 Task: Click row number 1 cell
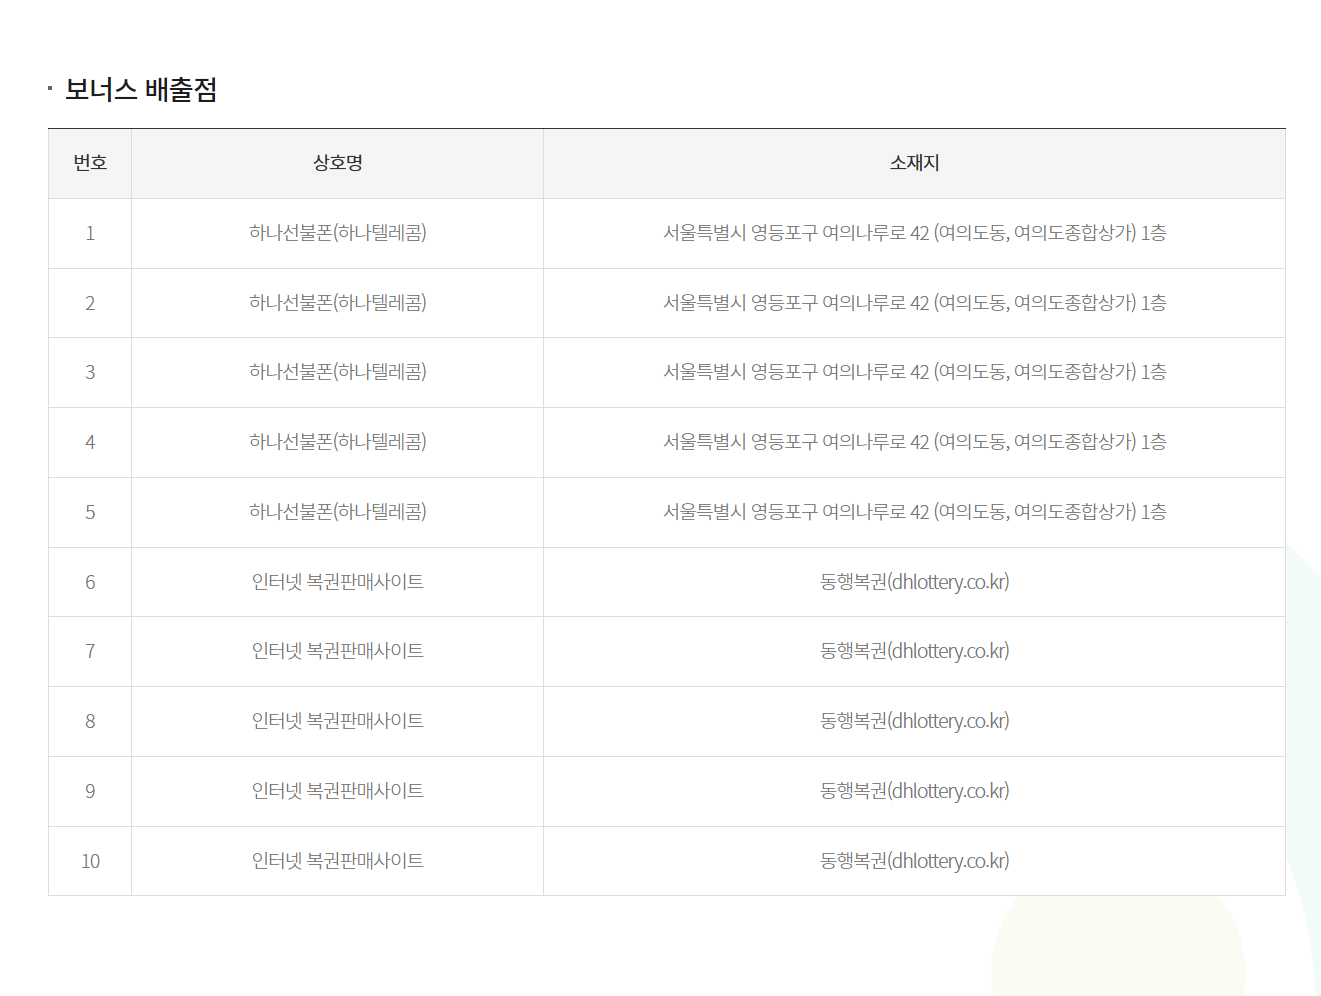point(90,233)
